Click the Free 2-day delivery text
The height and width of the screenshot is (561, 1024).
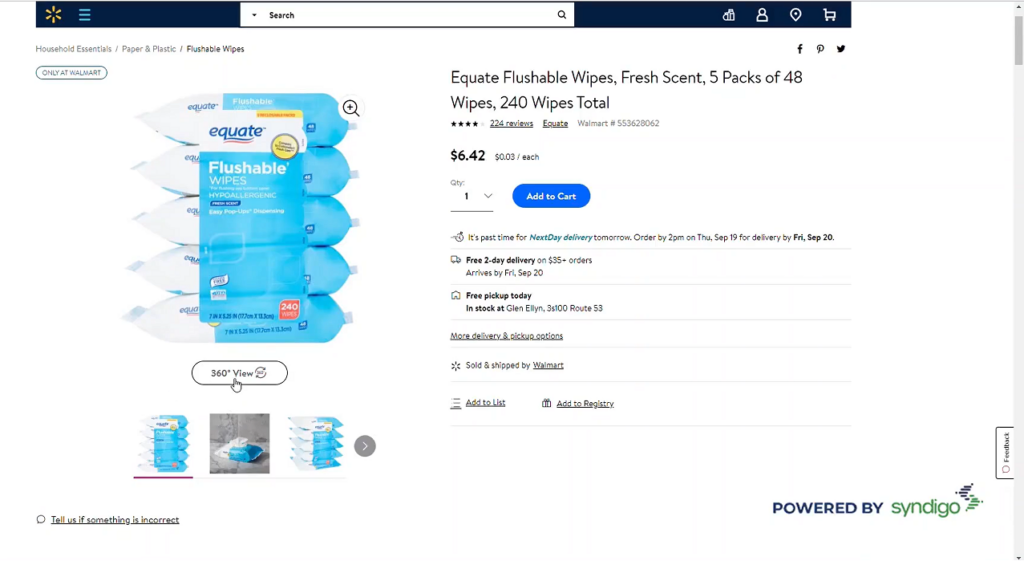pos(500,260)
